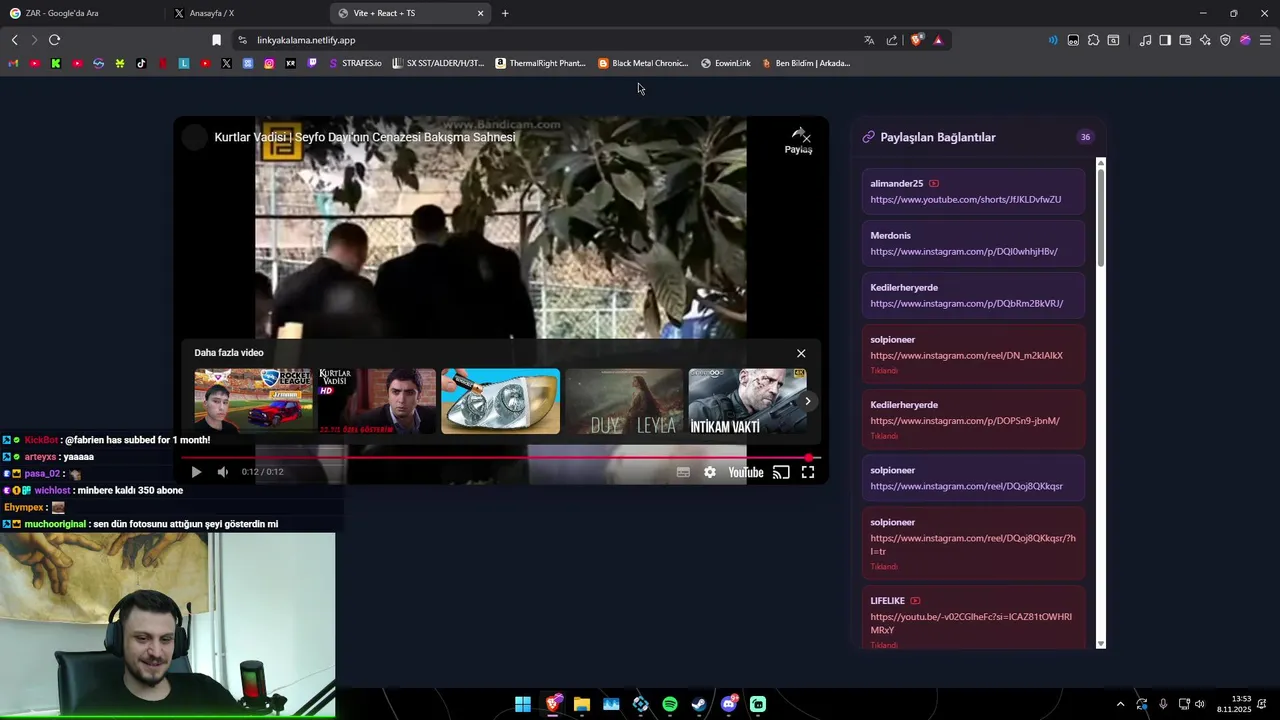Open File Explorer from the taskbar
This screenshot has width=1280, height=720.
point(582,704)
